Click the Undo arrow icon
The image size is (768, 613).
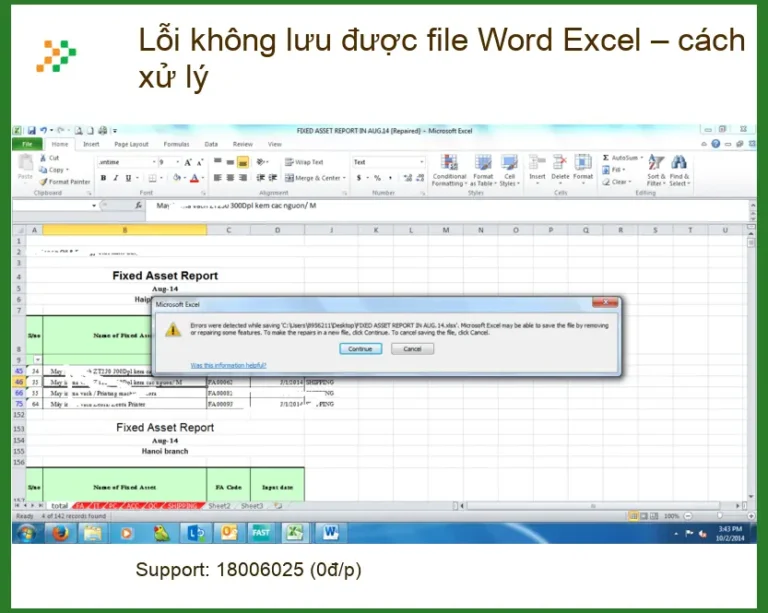coord(44,131)
